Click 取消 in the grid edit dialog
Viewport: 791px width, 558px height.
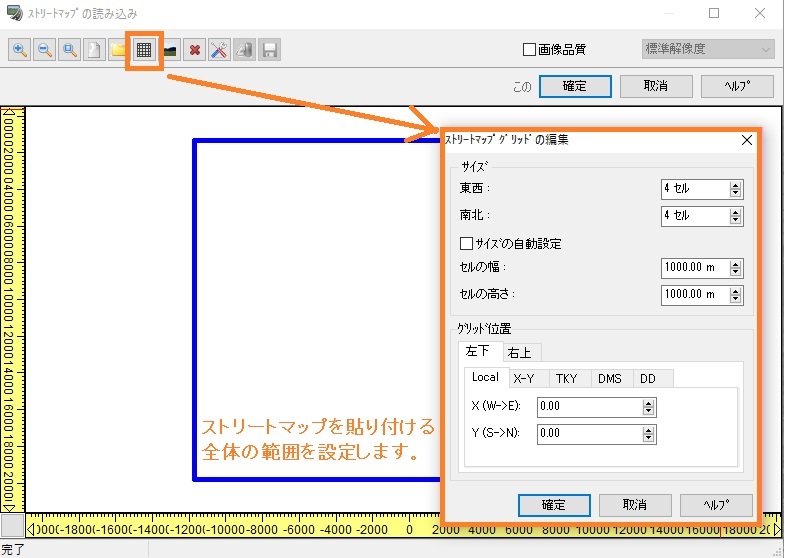(x=635, y=505)
